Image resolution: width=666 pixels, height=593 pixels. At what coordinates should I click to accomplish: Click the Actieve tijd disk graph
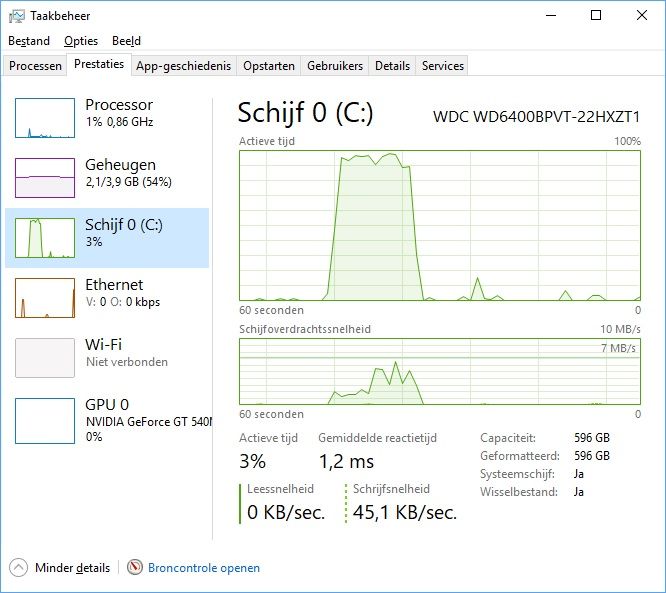click(x=440, y=226)
